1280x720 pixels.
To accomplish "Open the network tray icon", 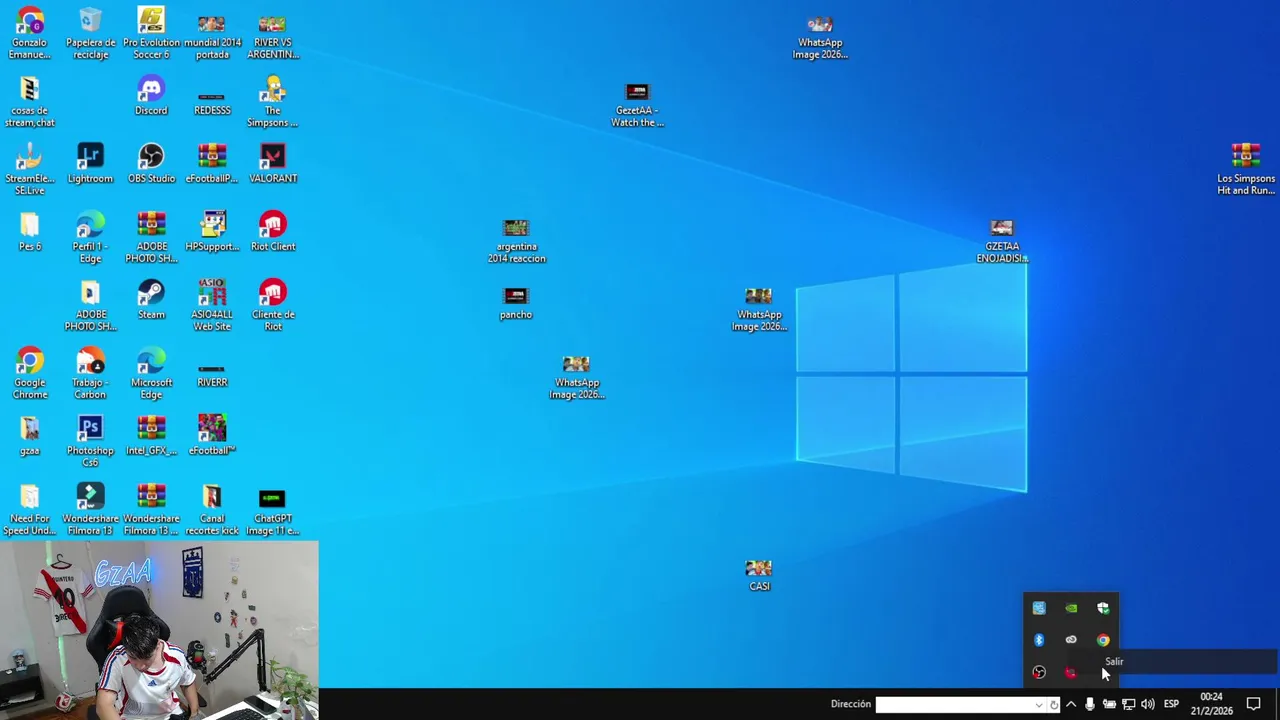I will [1128, 704].
